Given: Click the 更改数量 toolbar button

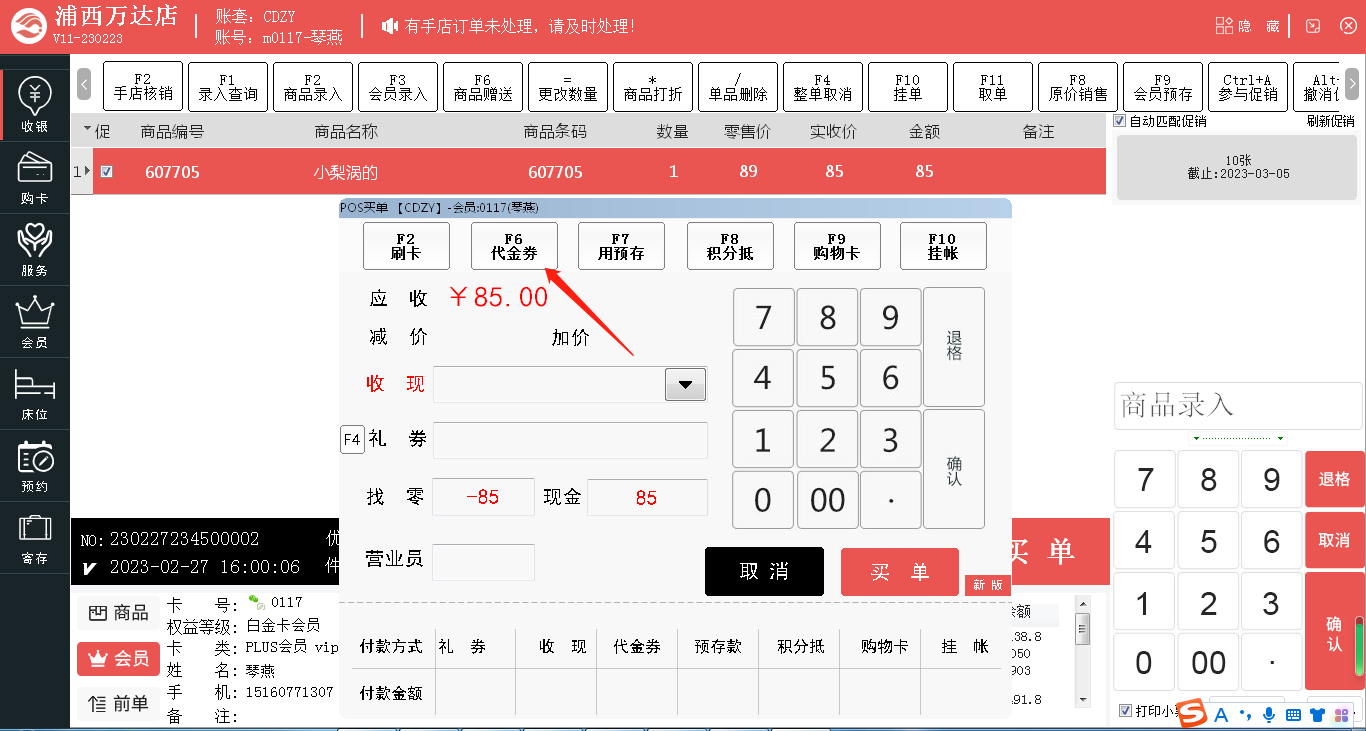Looking at the screenshot, I should 568,86.
